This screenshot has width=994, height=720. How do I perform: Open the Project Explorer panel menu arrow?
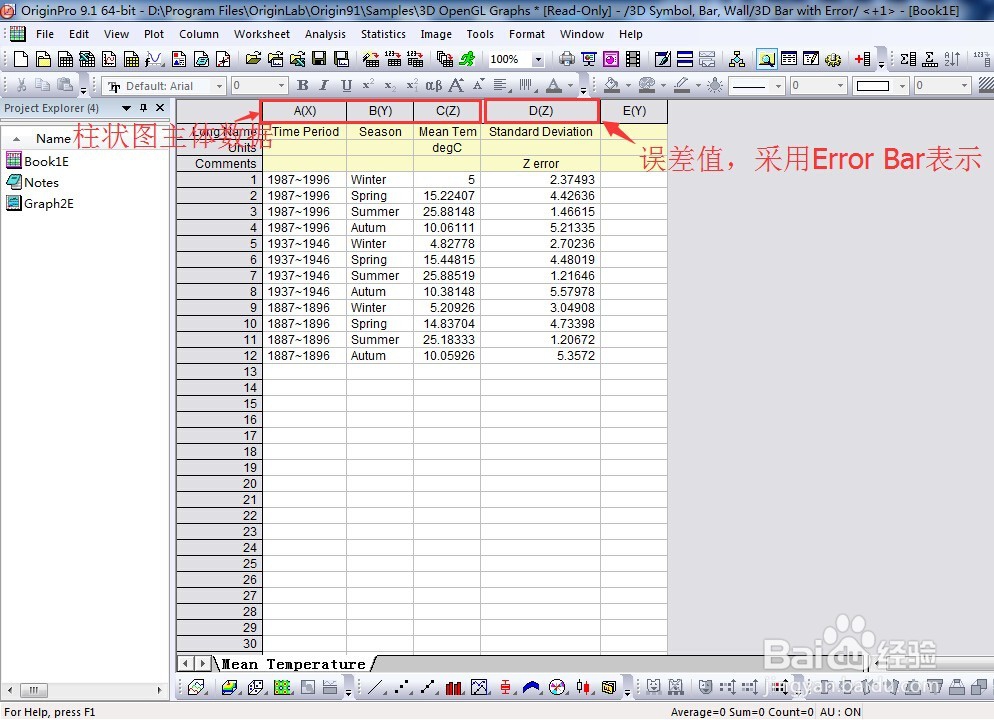pos(126,108)
